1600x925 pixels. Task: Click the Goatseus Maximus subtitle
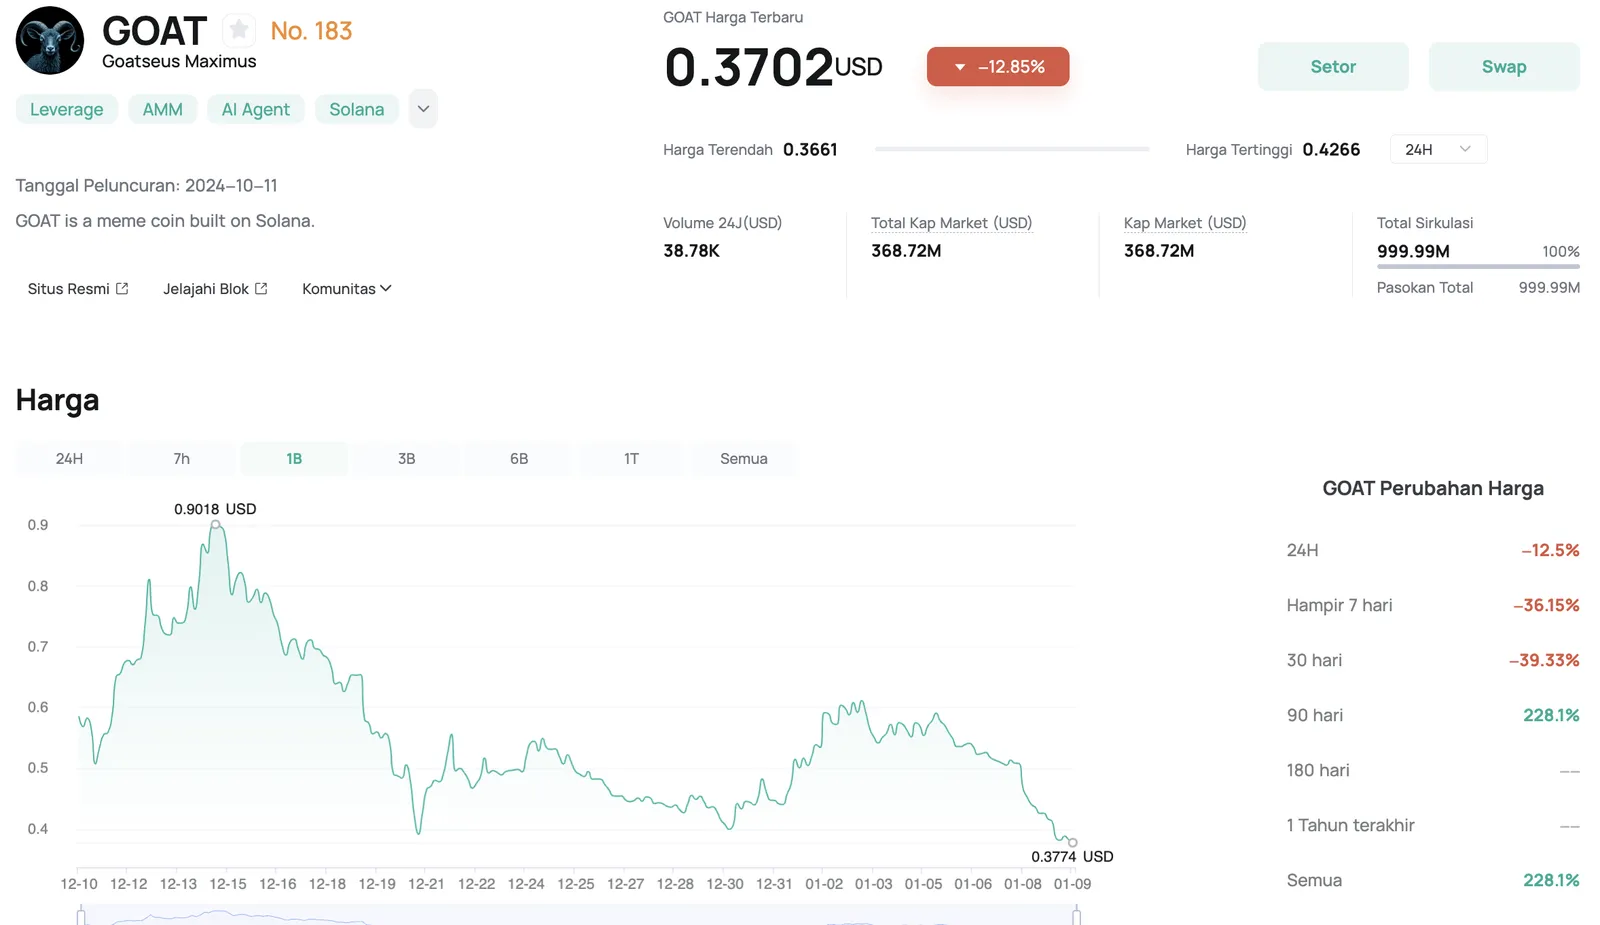tap(179, 62)
